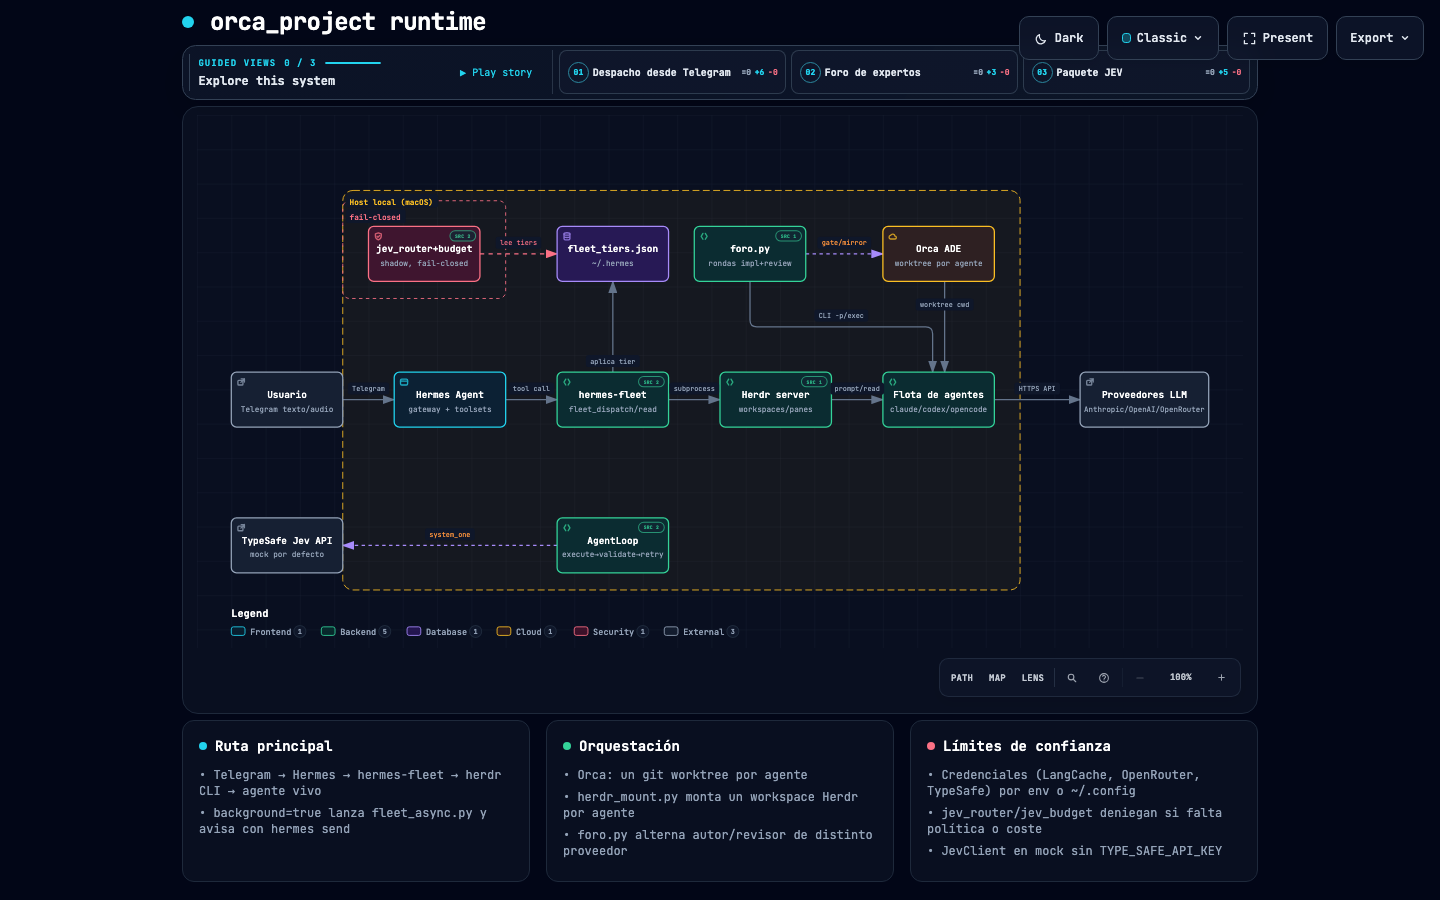Screen dimensions: 1440x900
Task: Click the code icon on AgentLoop node
Action: point(567,528)
